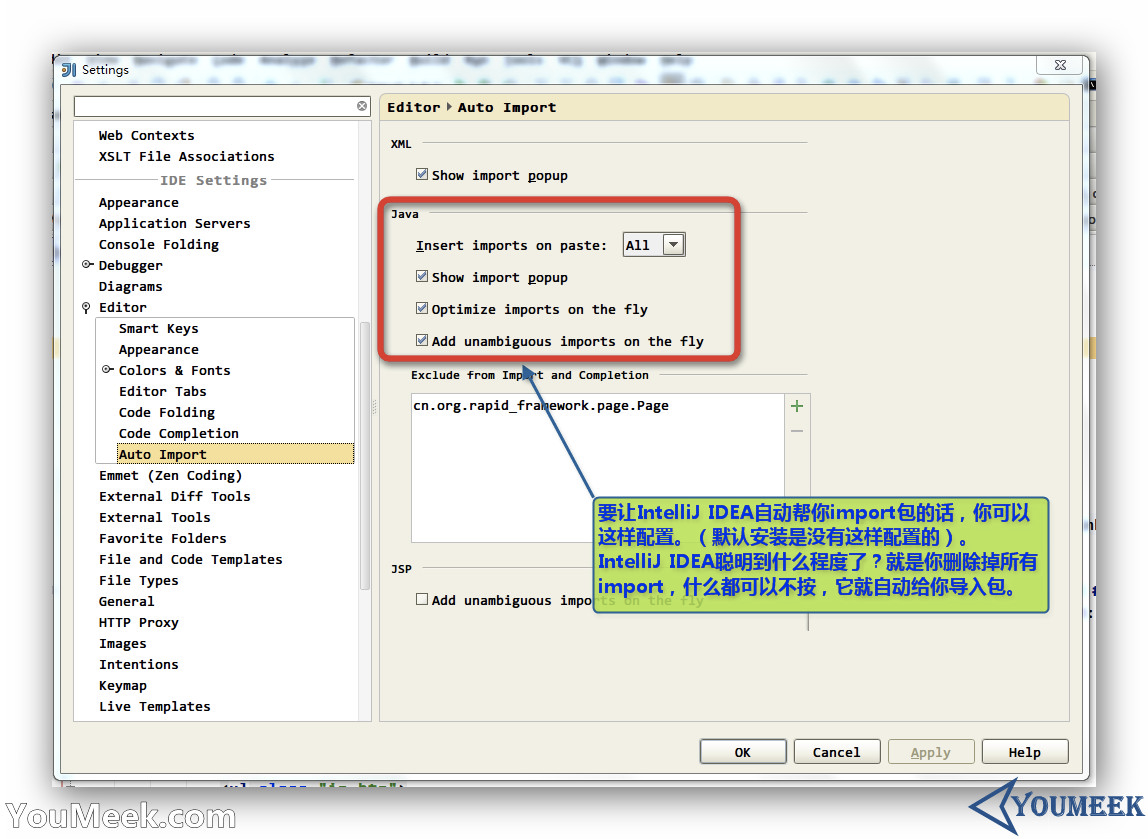This screenshot has height=839, width=1148.
Task: Open Console Folding settings
Action: pyautogui.click(x=159, y=245)
